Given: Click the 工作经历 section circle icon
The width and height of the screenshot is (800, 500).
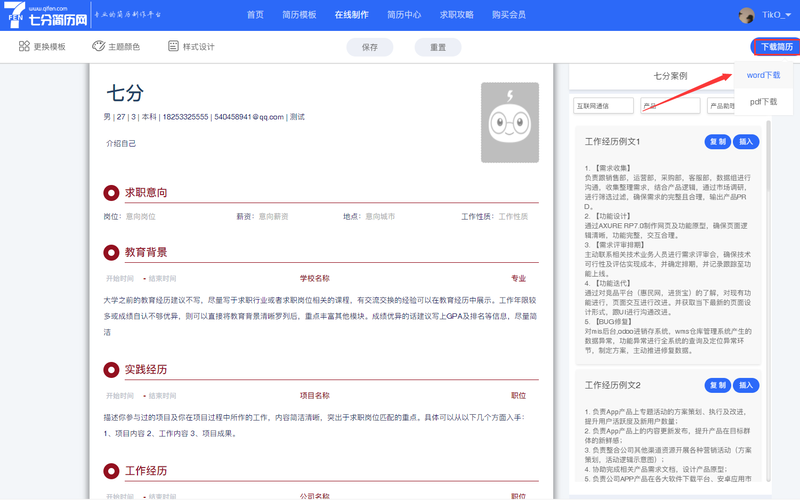Looking at the screenshot, I should [x=111, y=471].
